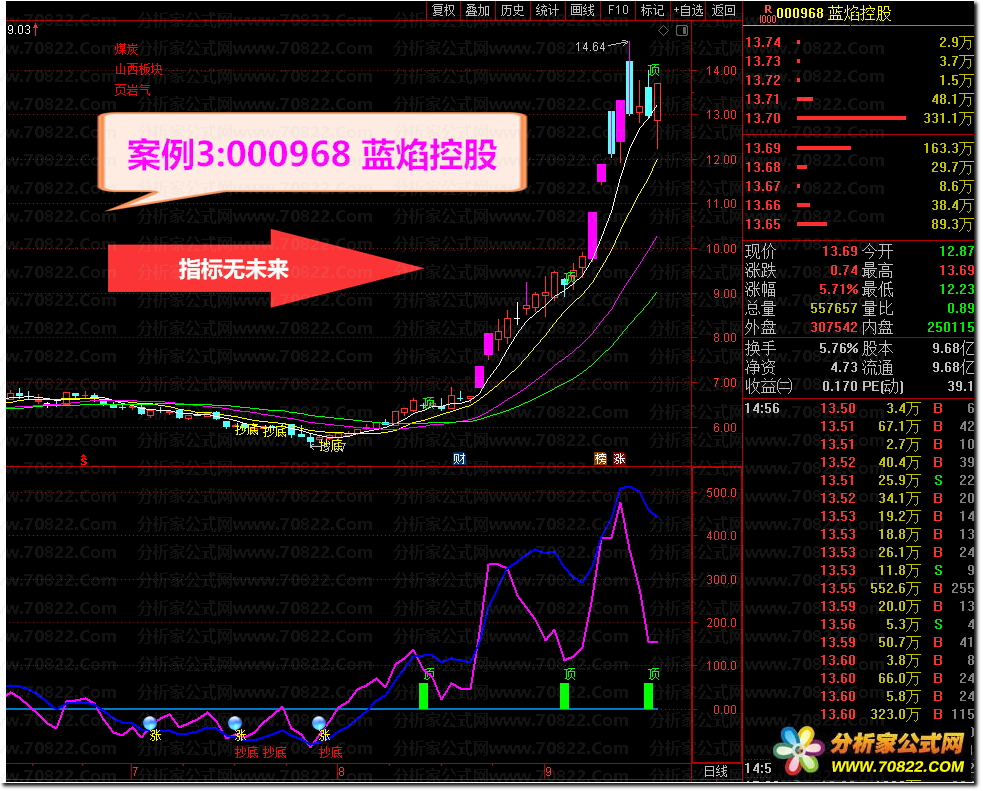Open the 复权 price adjustment option
This screenshot has height=791, width=983.
pyautogui.click(x=443, y=10)
